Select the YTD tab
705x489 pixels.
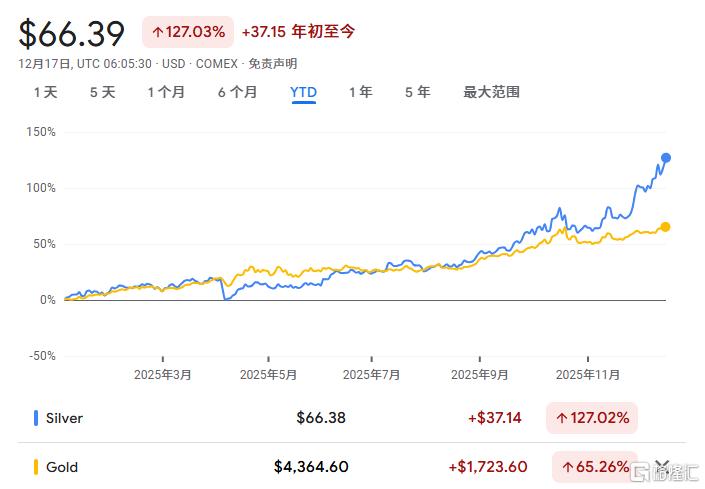[303, 92]
